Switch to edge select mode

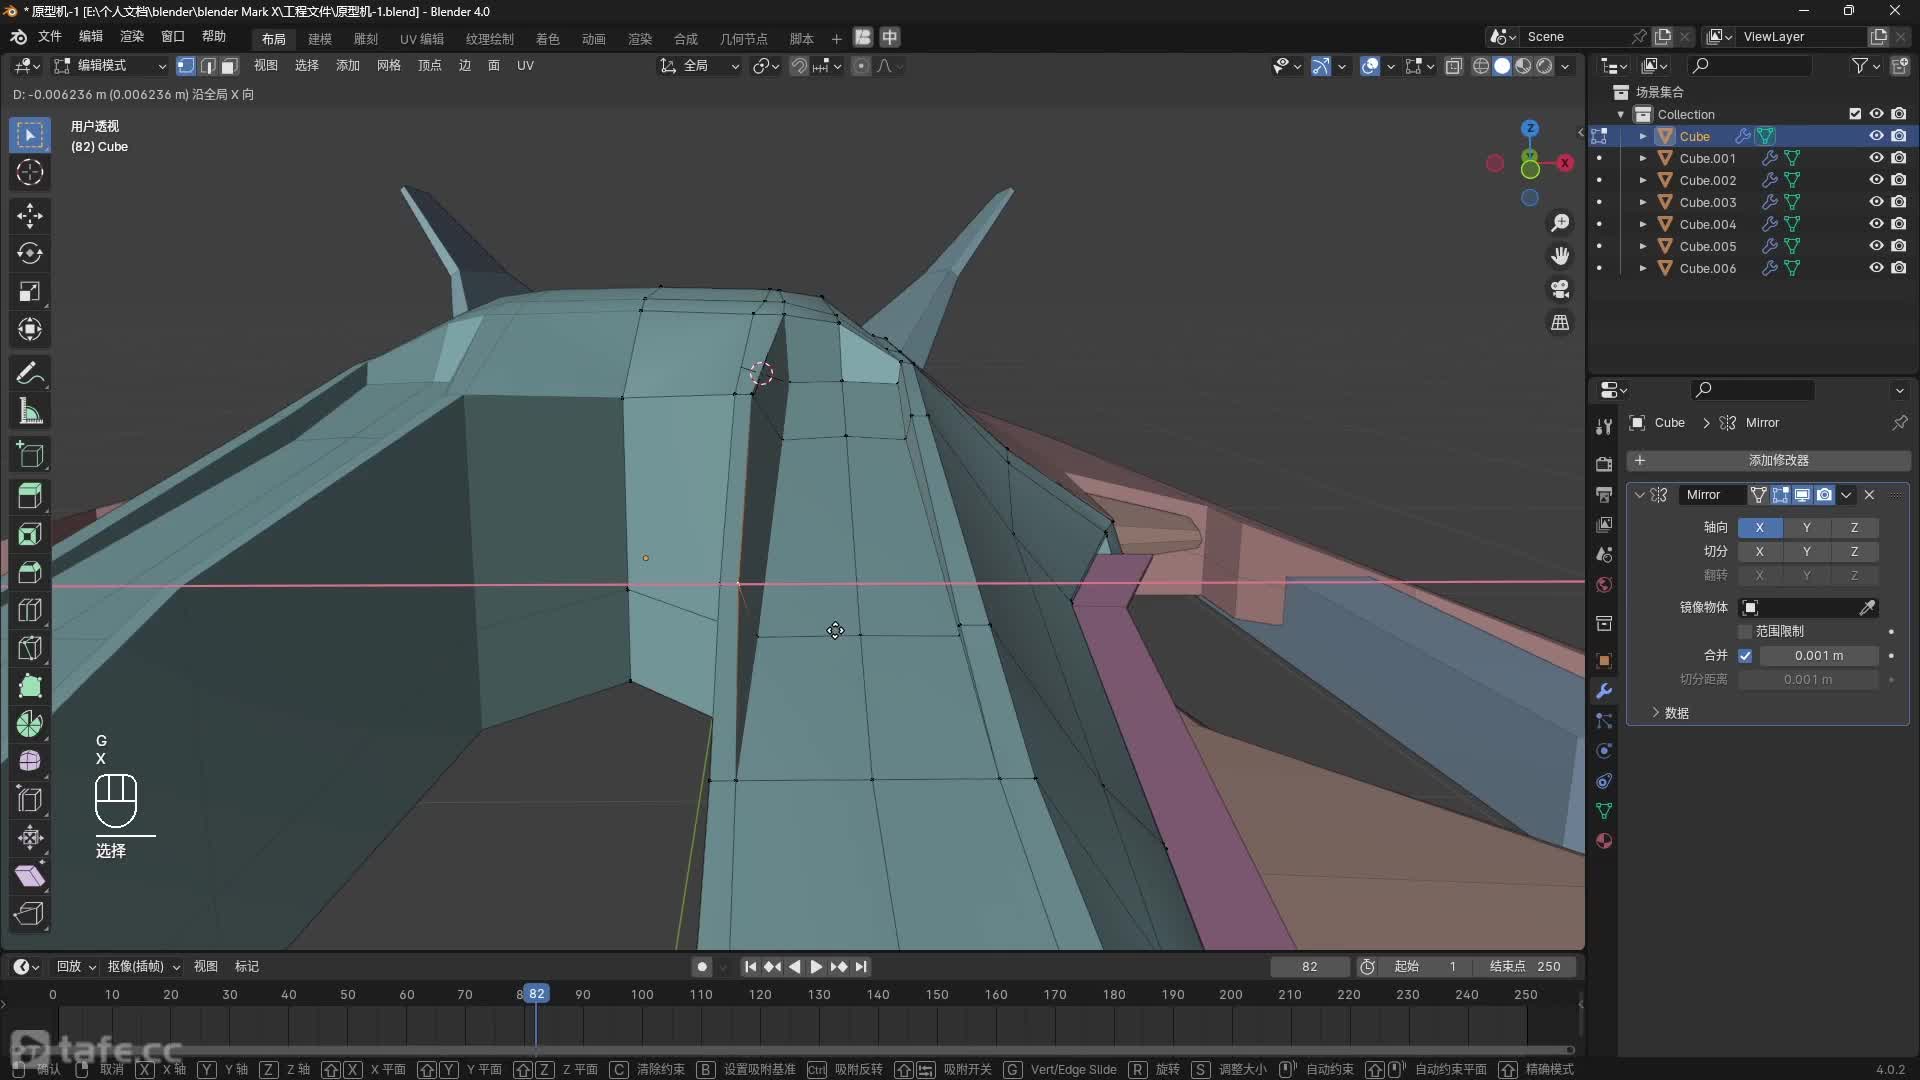207,66
